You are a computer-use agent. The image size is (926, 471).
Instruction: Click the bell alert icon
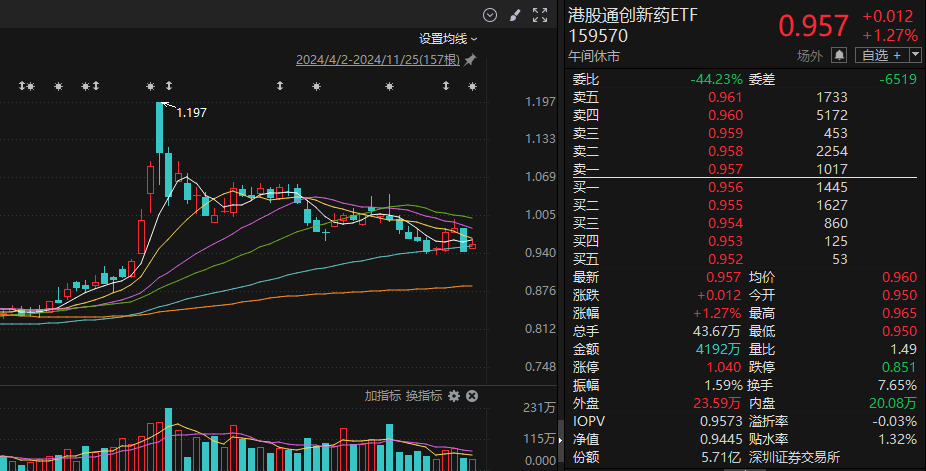(x=839, y=55)
